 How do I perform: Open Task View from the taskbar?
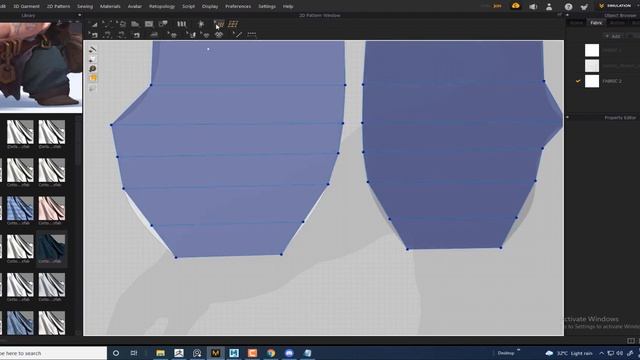(134, 353)
